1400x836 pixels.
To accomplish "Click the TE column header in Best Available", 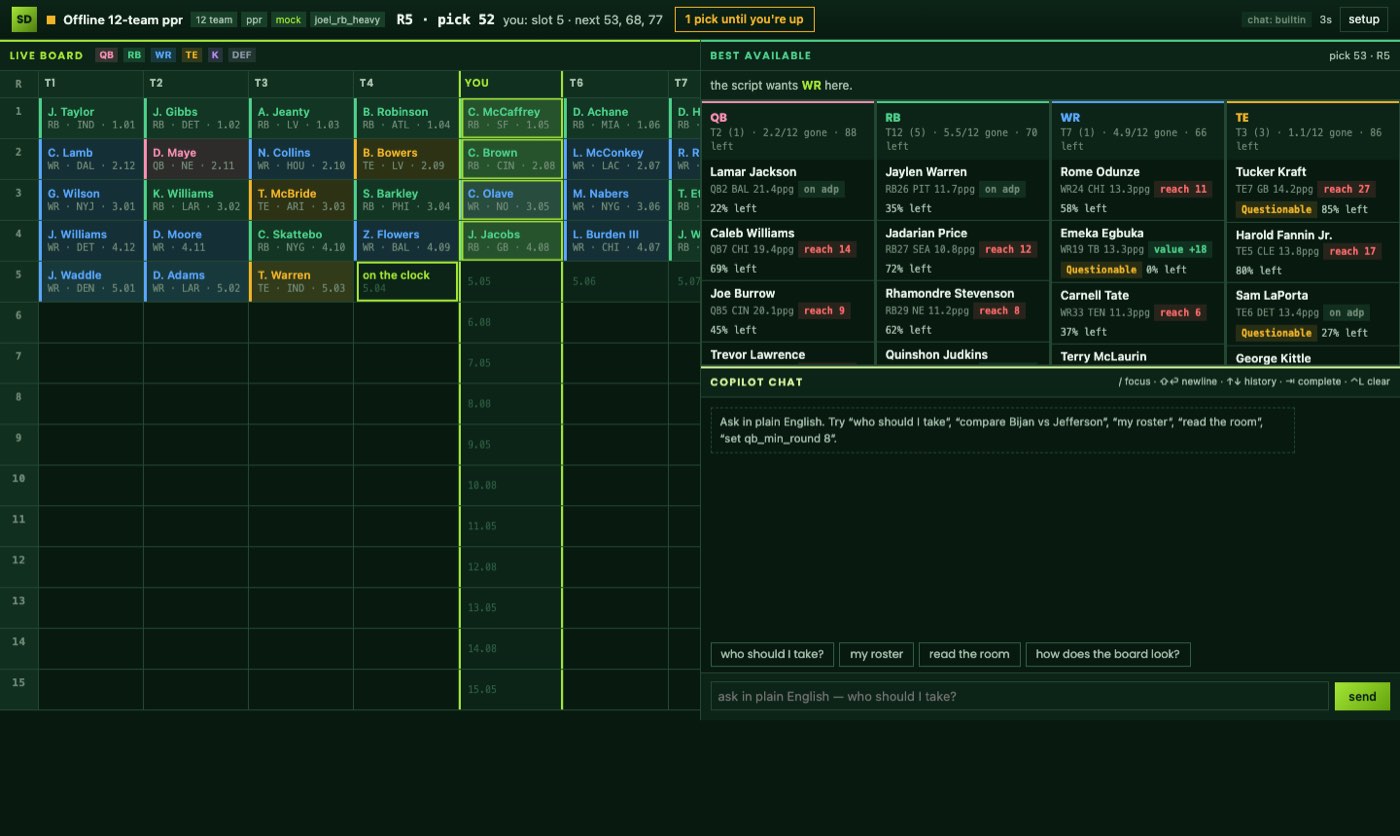I will tap(1312, 131).
